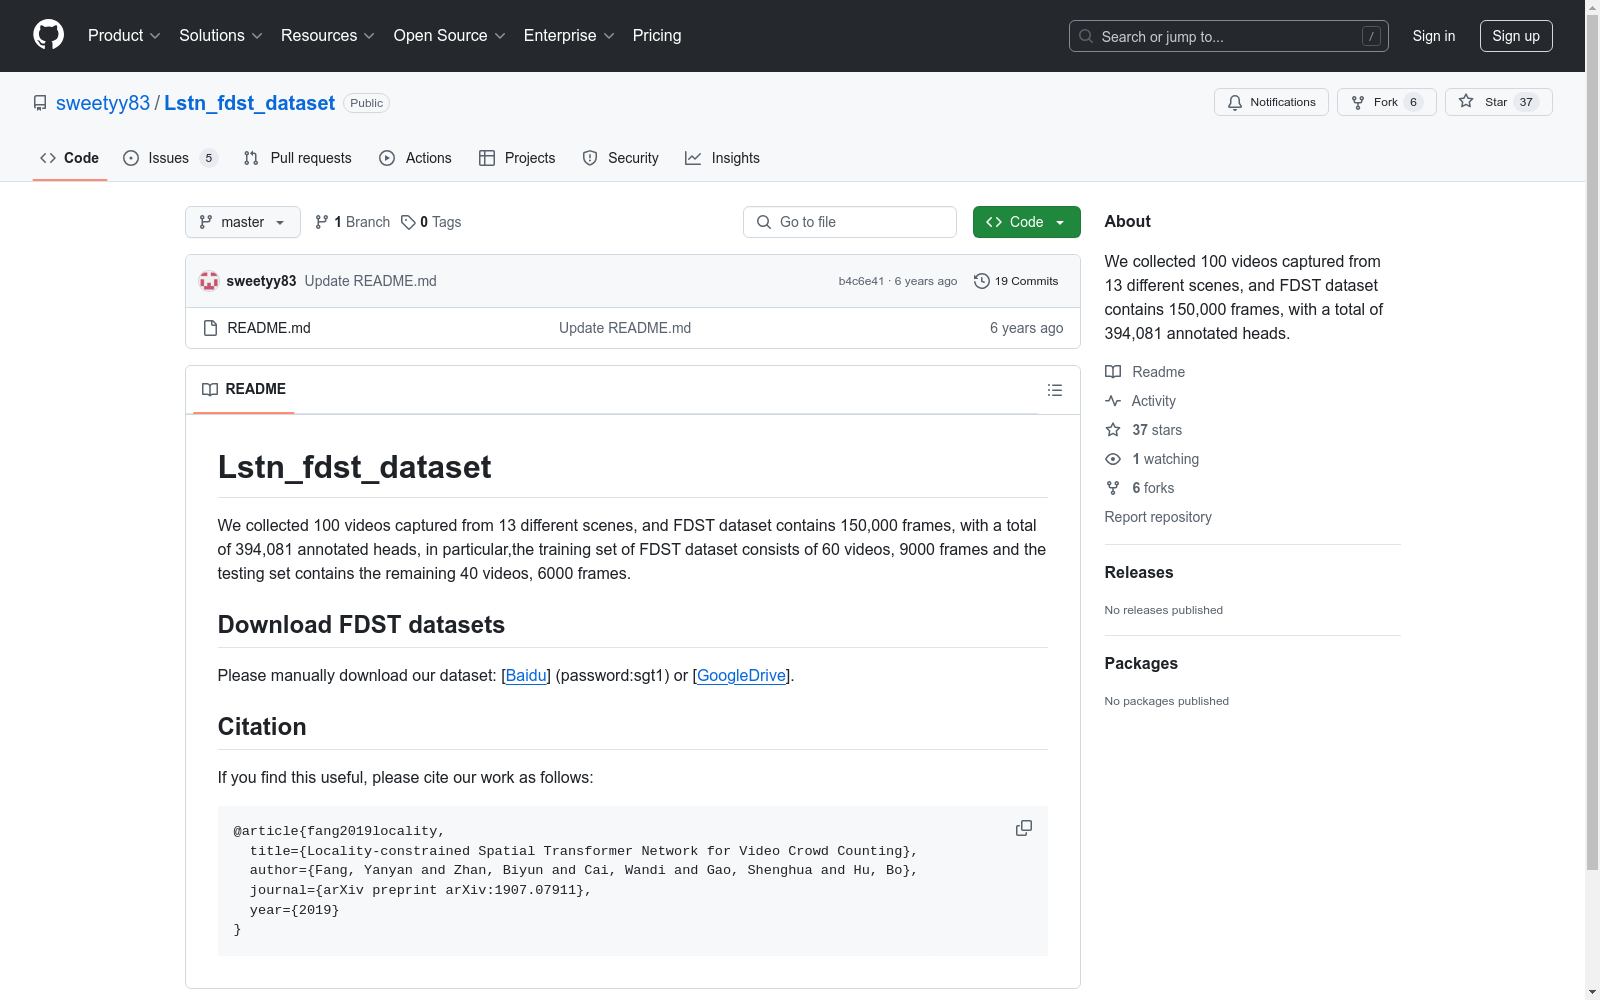Viewport: 1600px width, 1000px height.
Task: Open the README.md file
Action: [x=269, y=328]
